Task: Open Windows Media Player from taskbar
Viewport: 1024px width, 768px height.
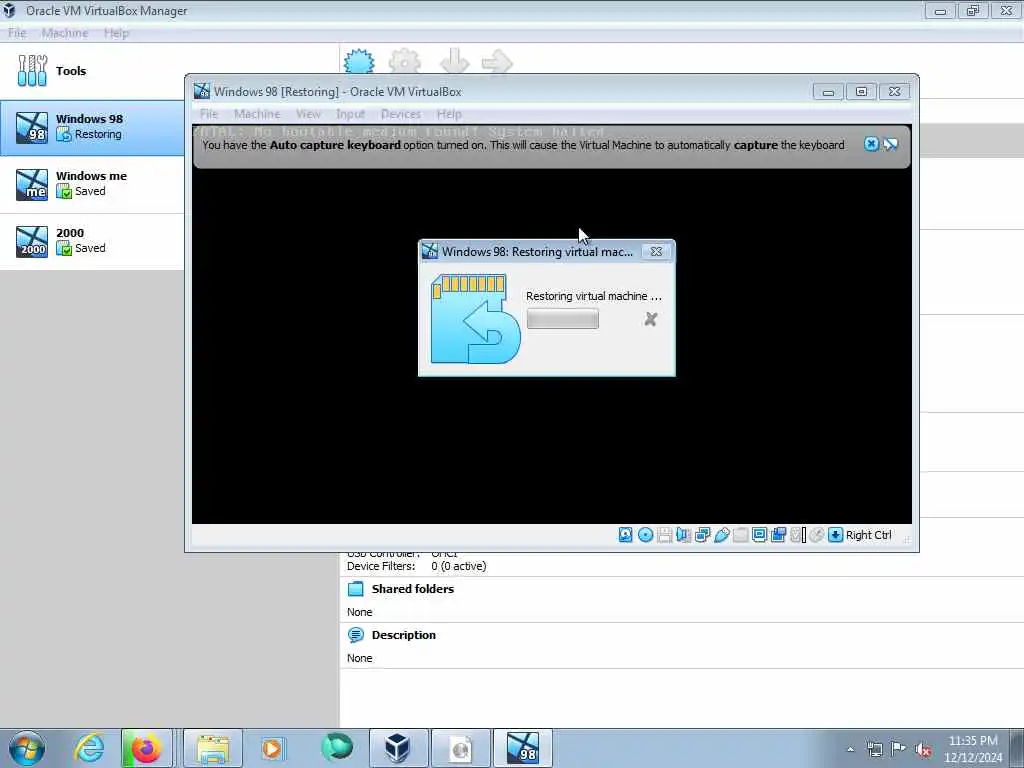Action: pos(272,748)
